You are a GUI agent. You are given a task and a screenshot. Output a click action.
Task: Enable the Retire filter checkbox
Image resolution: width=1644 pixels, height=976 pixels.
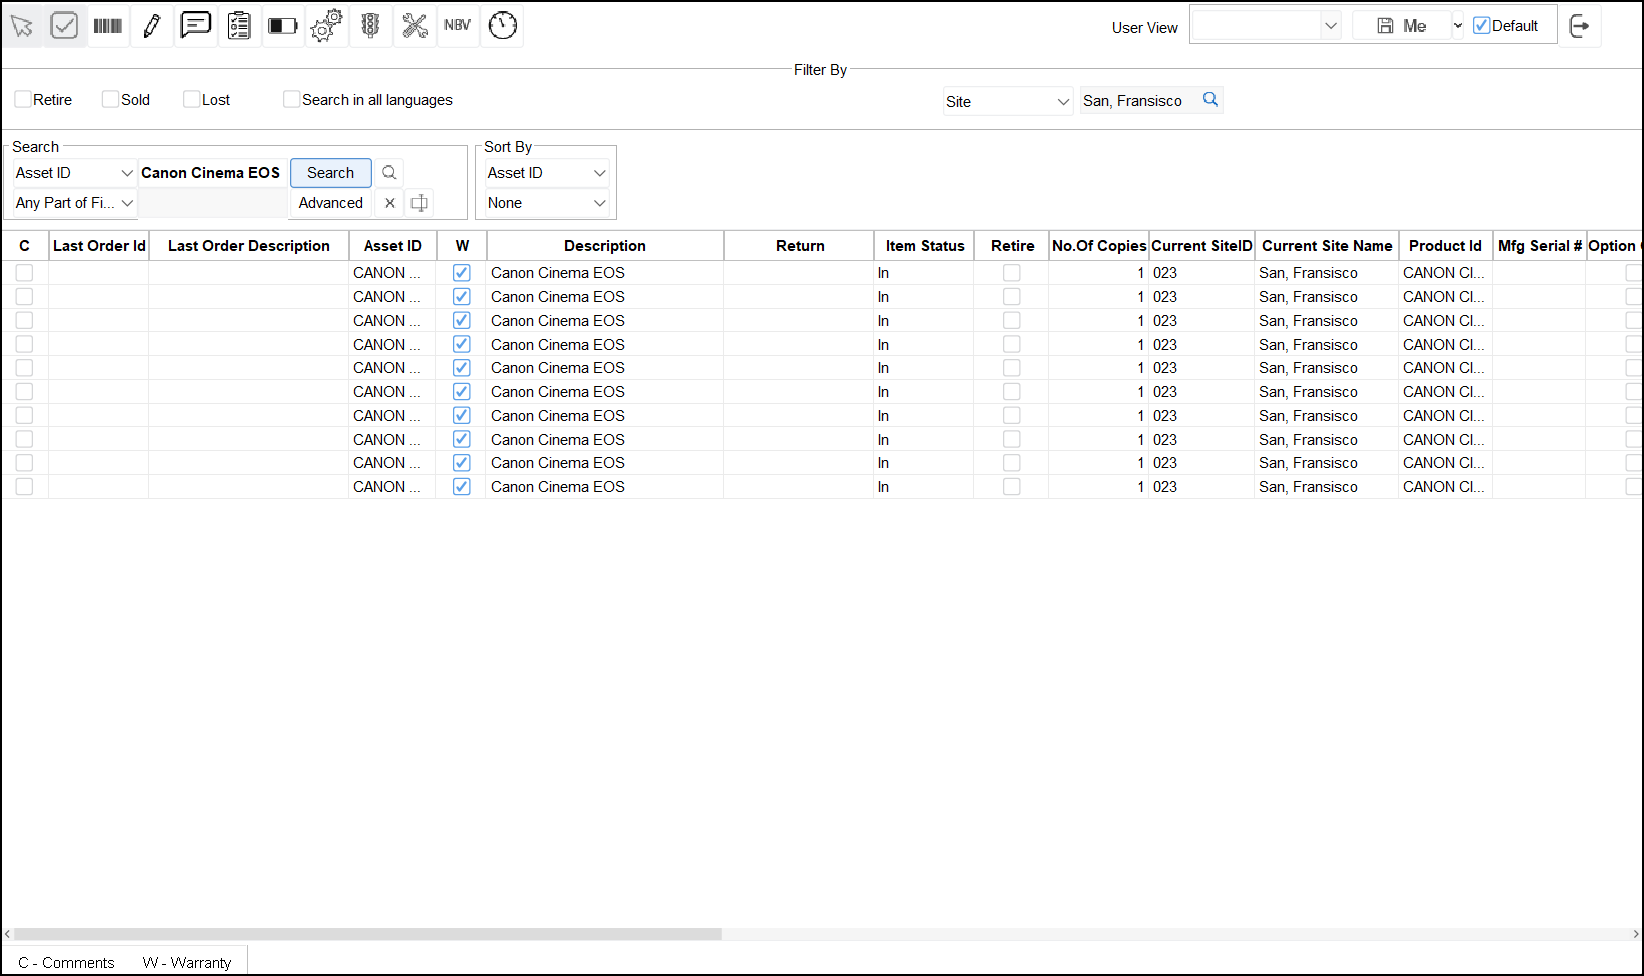[23, 100]
